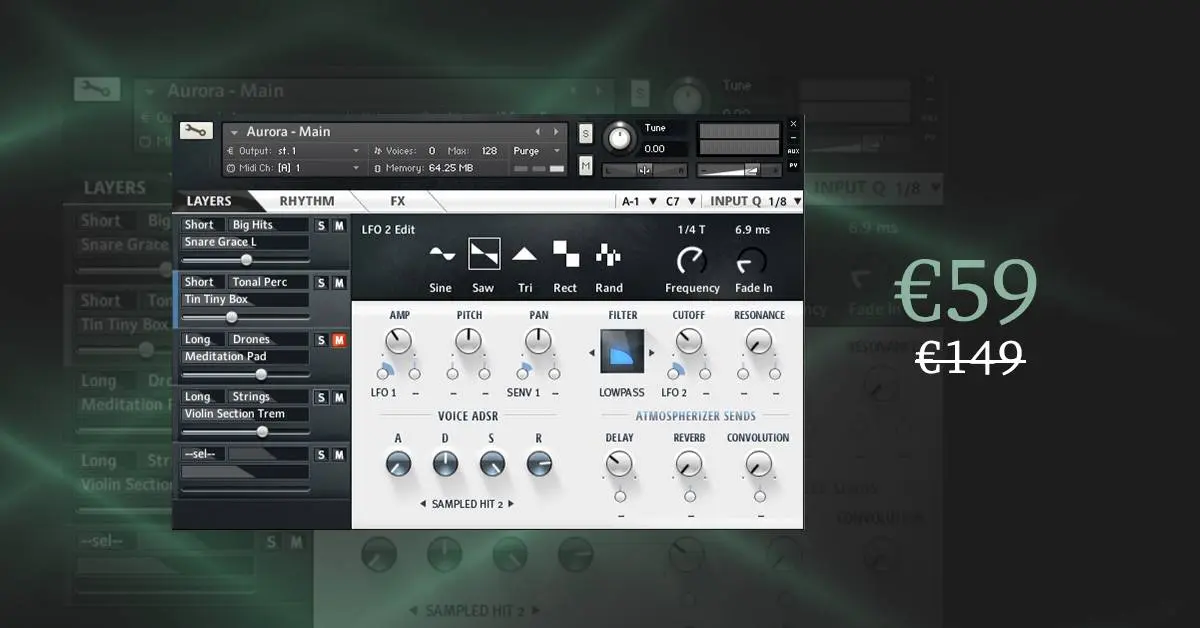Viewport: 1200px width, 628px height.
Task: Click the PITCH knob
Action: pos(468,343)
